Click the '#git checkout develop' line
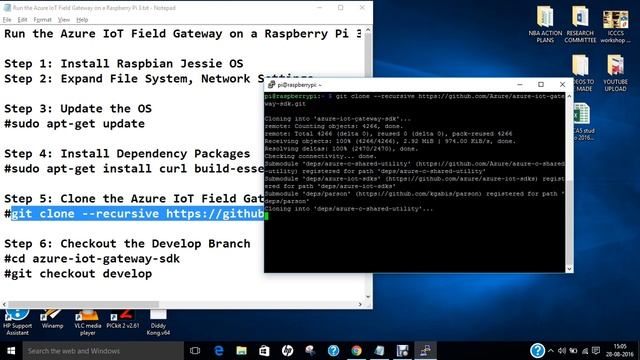Image resolution: width=640 pixels, height=360 pixels. click(78, 273)
